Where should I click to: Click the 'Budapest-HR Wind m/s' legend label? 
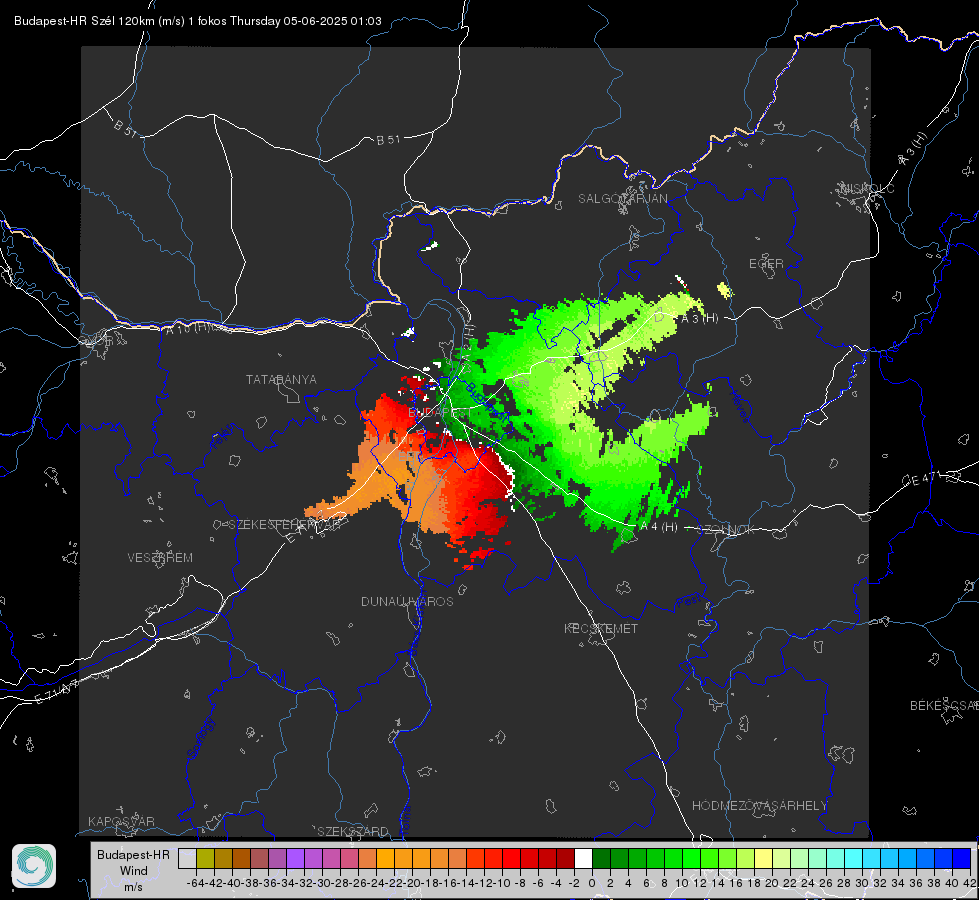(x=133, y=871)
